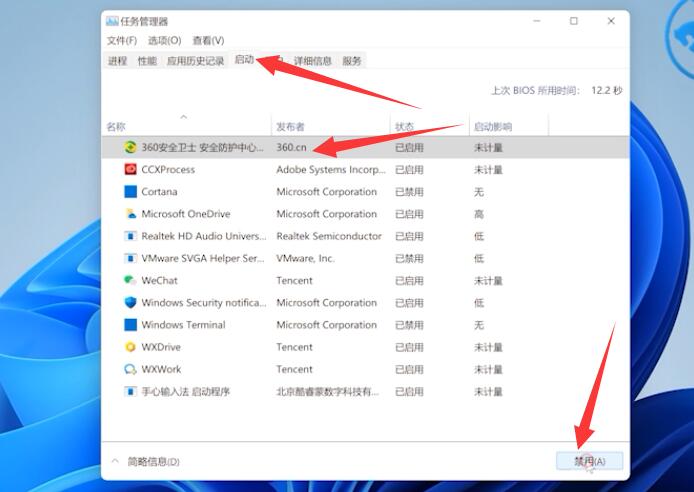Minimize the Task Manager window
694x492 pixels.
[537, 21]
